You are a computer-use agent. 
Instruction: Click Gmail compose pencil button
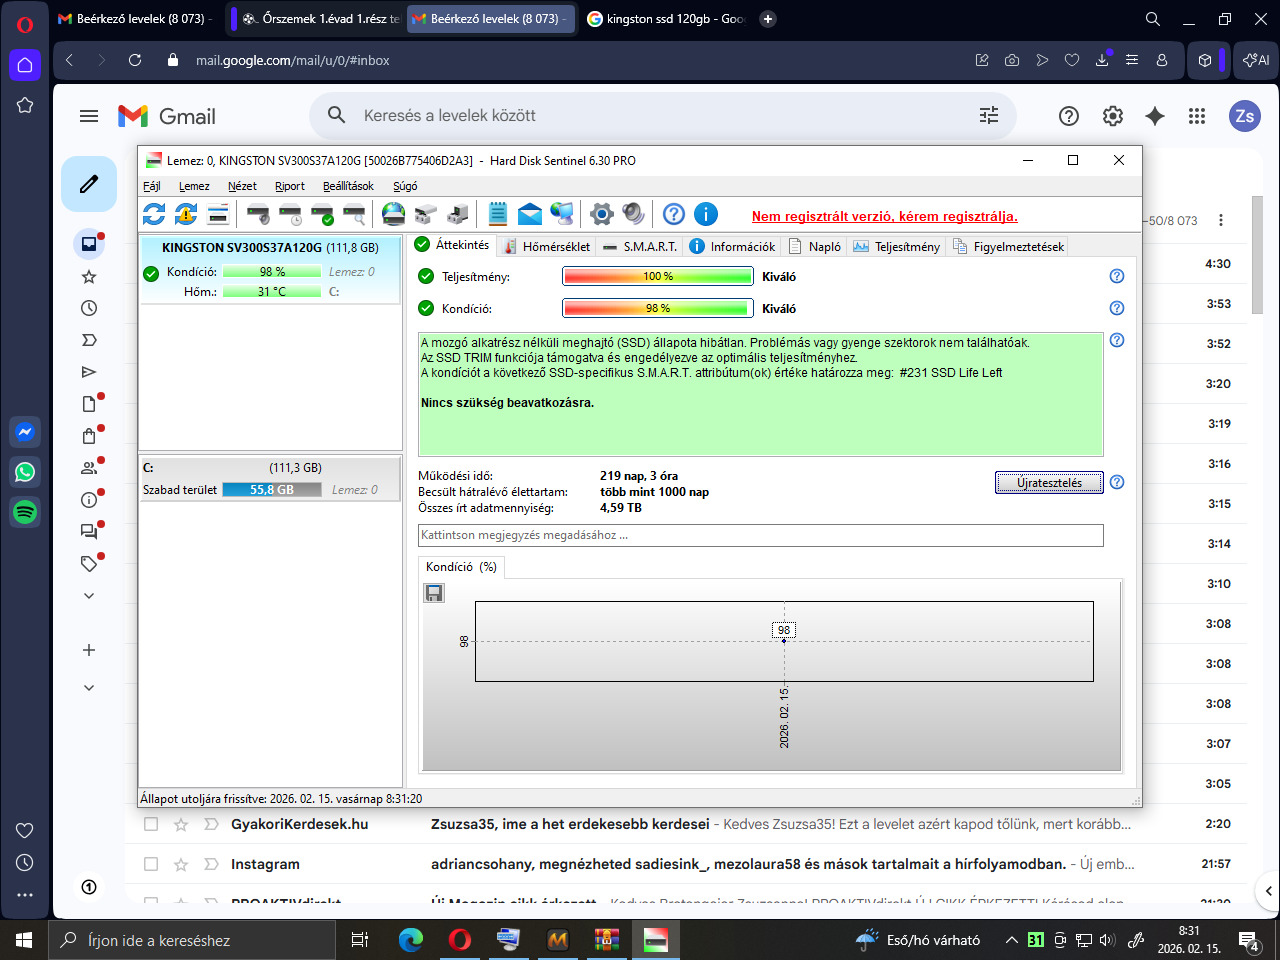tap(89, 184)
